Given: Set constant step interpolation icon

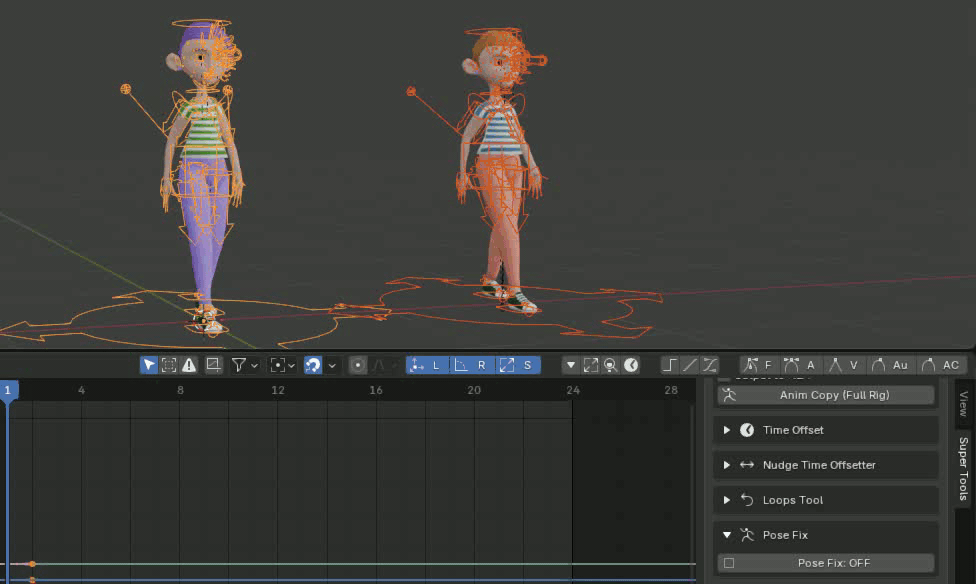Looking at the screenshot, I should (x=670, y=365).
